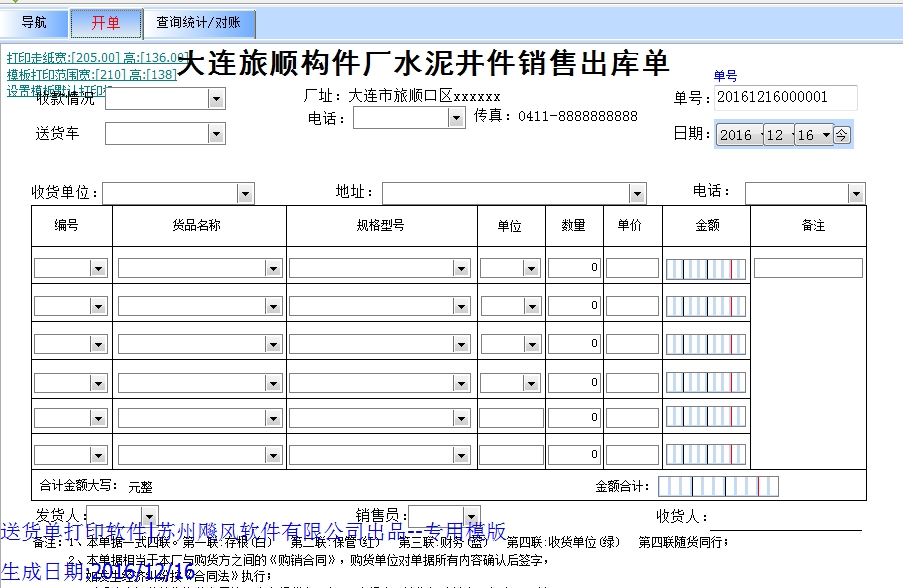This screenshot has width=903, height=588.
Task: Click the third row 数量 field
Action: (574, 344)
